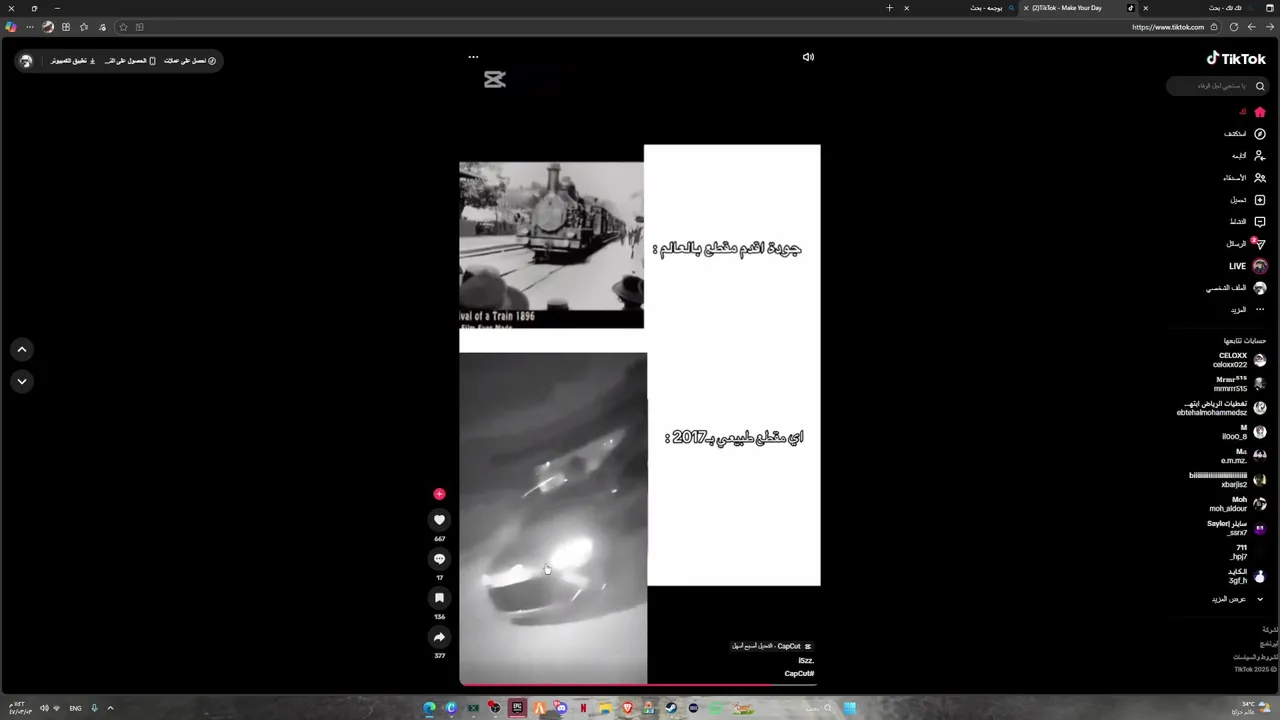Click the browser address bar URL

click(x=1168, y=27)
